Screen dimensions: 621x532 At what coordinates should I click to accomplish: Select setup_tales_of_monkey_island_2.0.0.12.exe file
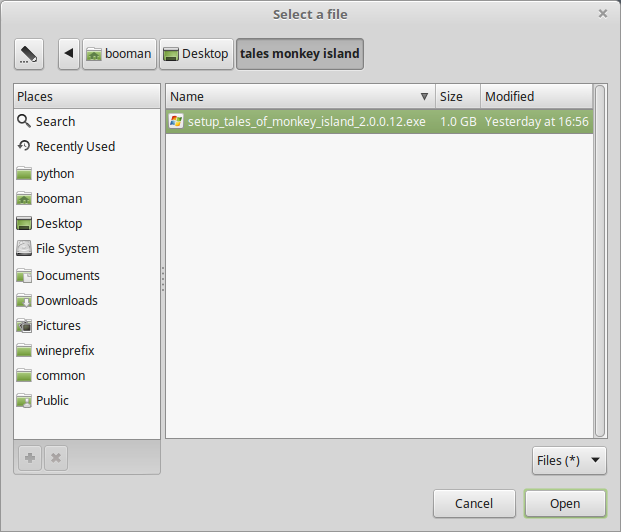[x=379, y=121]
